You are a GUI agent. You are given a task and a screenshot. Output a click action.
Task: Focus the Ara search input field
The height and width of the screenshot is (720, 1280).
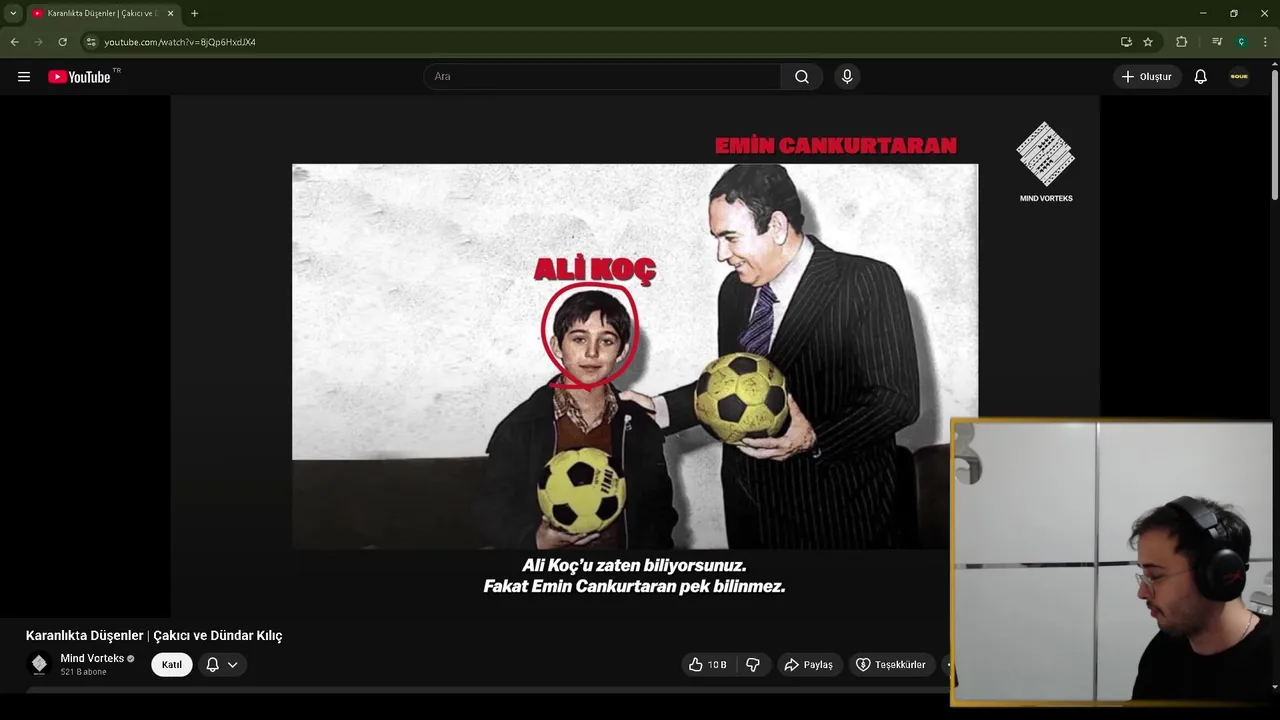[x=603, y=77]
